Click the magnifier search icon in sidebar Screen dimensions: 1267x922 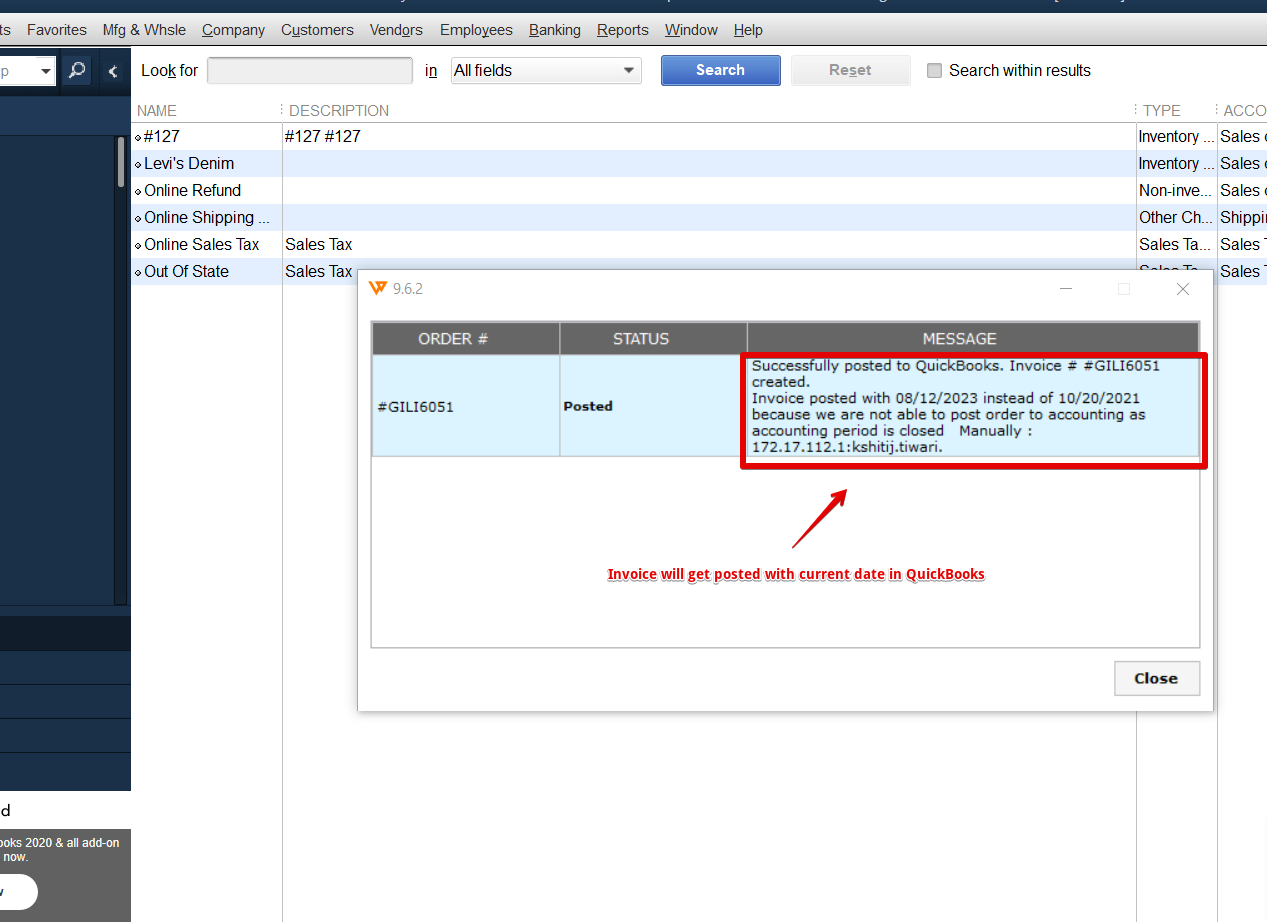(77, 71)
